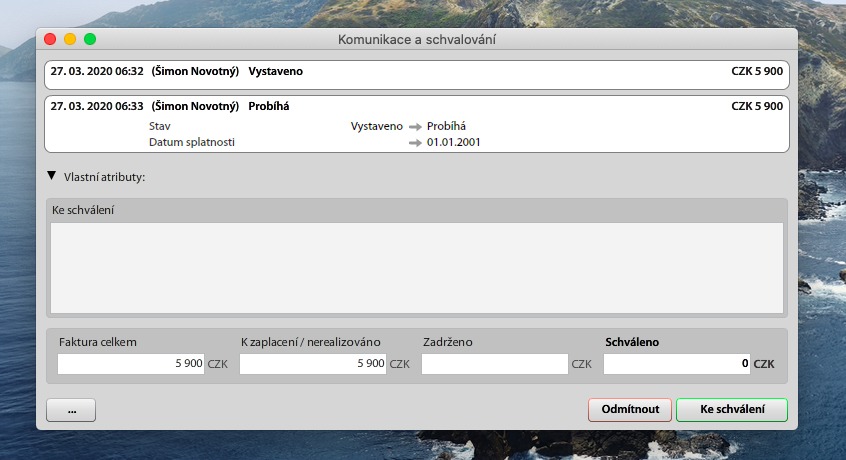This screenshot has width=846, height=460.
Task: Open the "..." more options button
Action: [71, 410]
